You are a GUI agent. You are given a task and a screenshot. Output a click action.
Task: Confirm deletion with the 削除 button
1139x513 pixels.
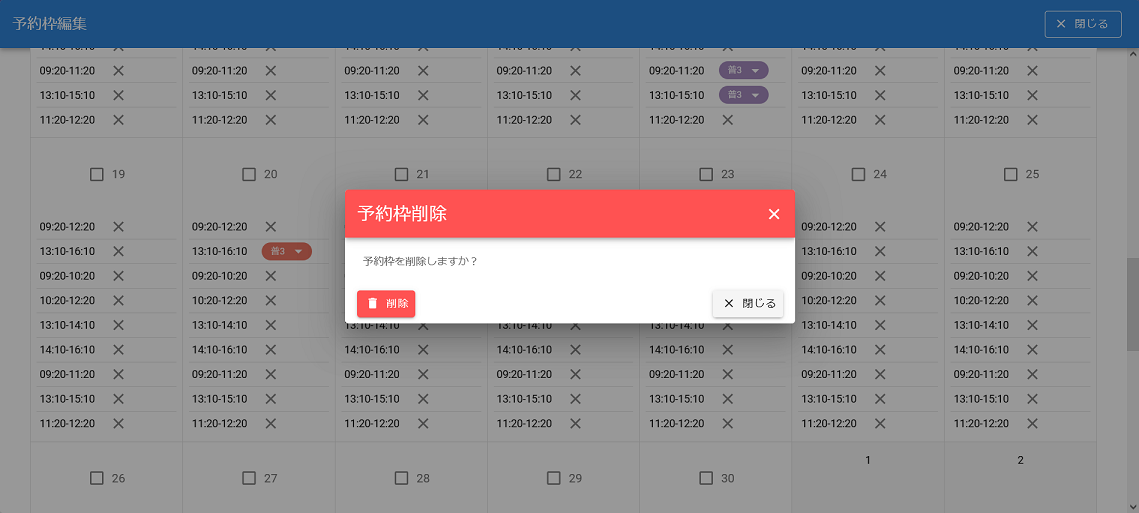386,303
